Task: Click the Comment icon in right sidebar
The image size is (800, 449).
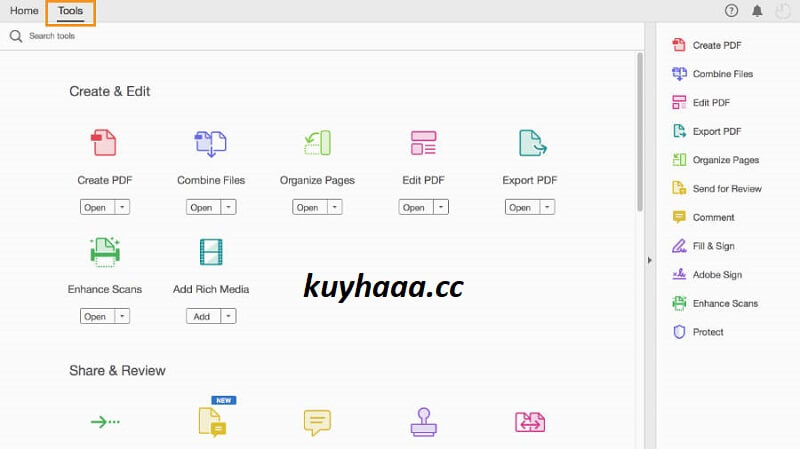Action: [679, 217]
